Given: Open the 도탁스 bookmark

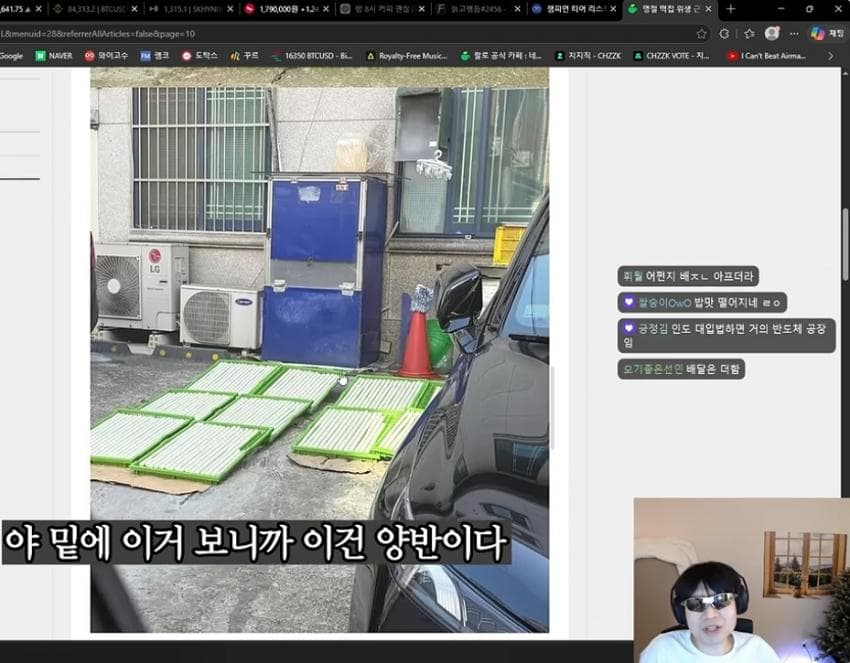Looking at the screenshot, I should coord(199,56).
